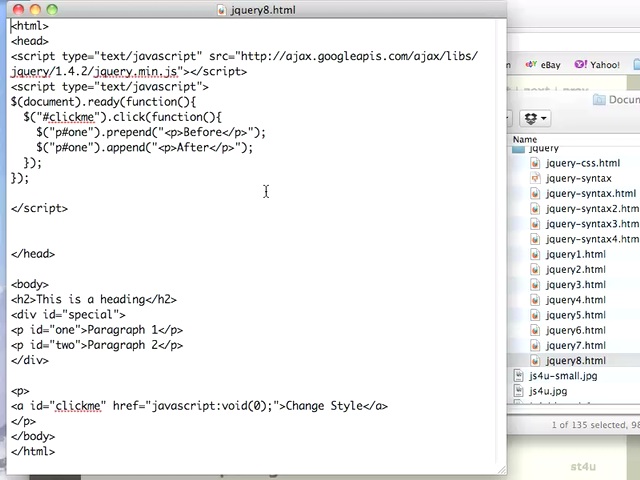Screen dimensions: 640x480
Task: Select jquery2.html file icon
Action: point(535,269)
